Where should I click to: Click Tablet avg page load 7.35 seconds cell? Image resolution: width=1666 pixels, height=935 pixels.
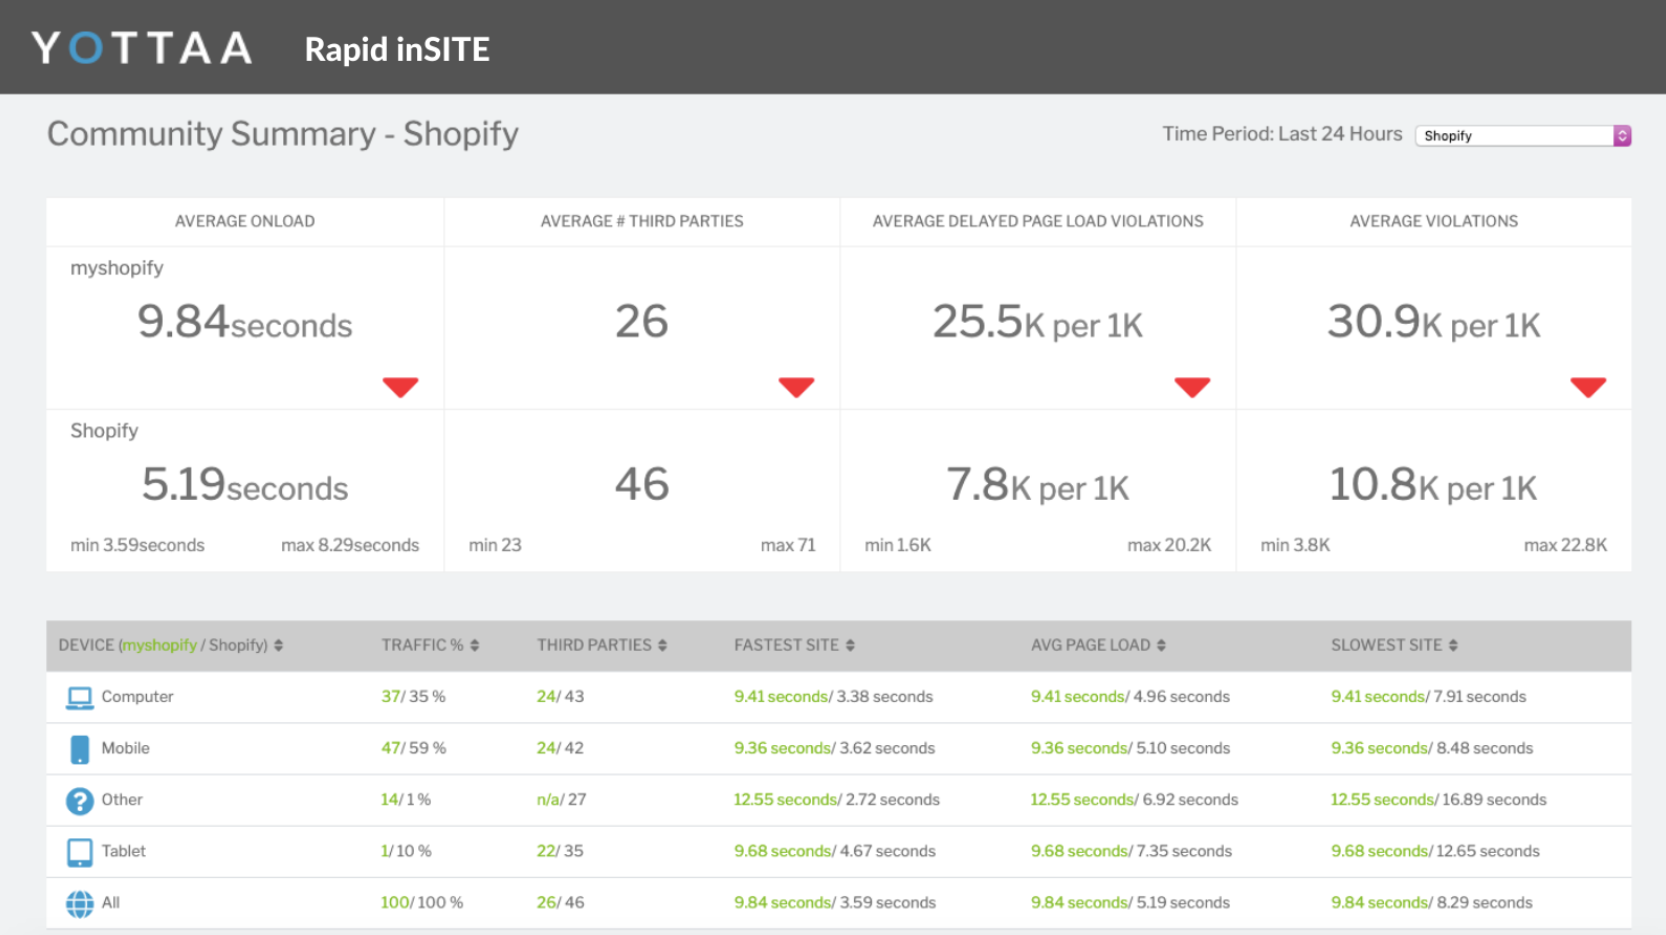pos(1131,851)
